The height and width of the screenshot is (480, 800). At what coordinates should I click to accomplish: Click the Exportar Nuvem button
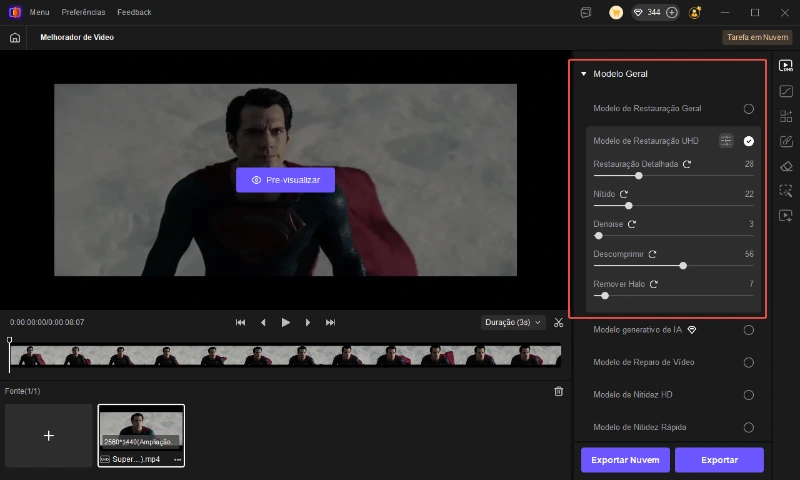(x=625, y=460)
